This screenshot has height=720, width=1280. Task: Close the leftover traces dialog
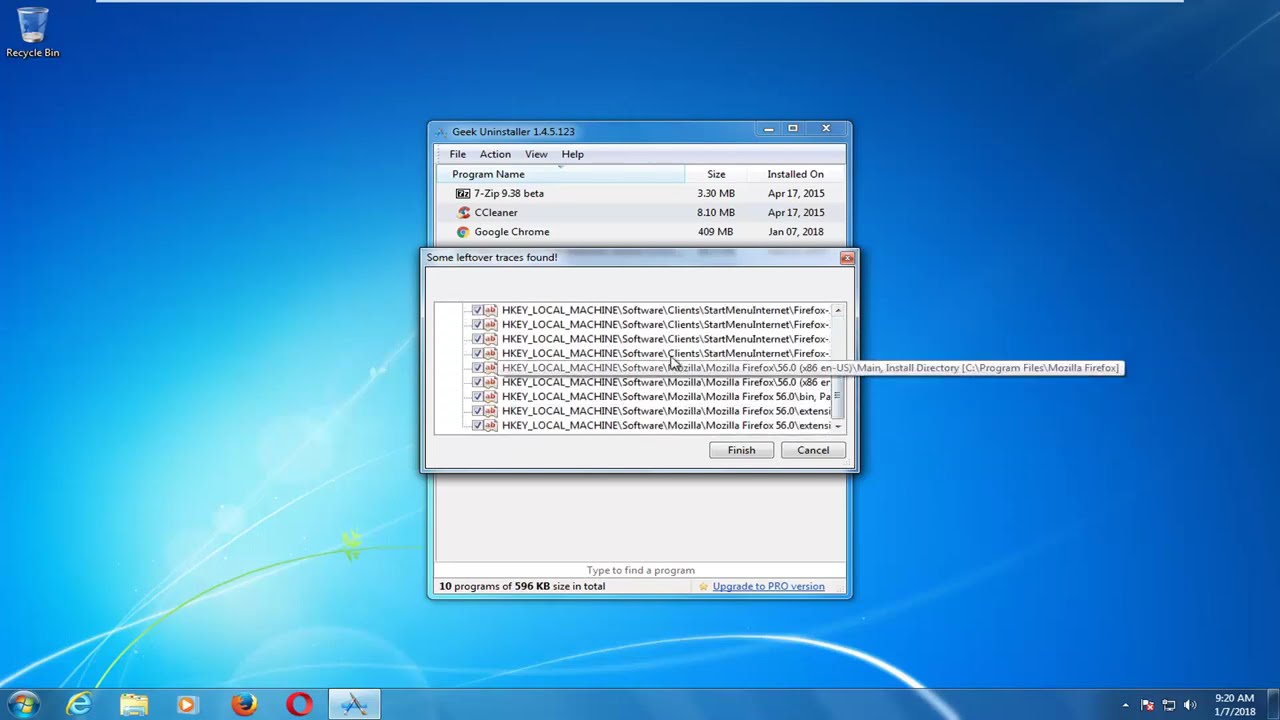[847, 258]
